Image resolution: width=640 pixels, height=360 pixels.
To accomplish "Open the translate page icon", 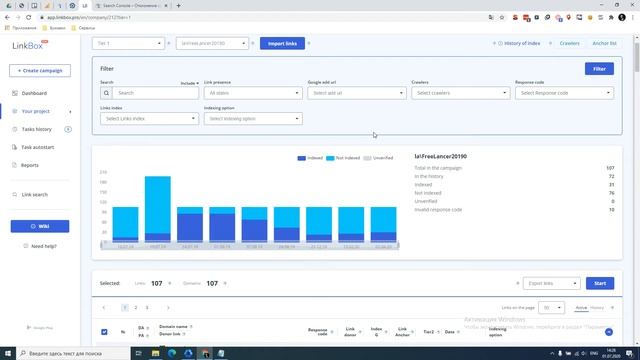I will pos(491,18).
